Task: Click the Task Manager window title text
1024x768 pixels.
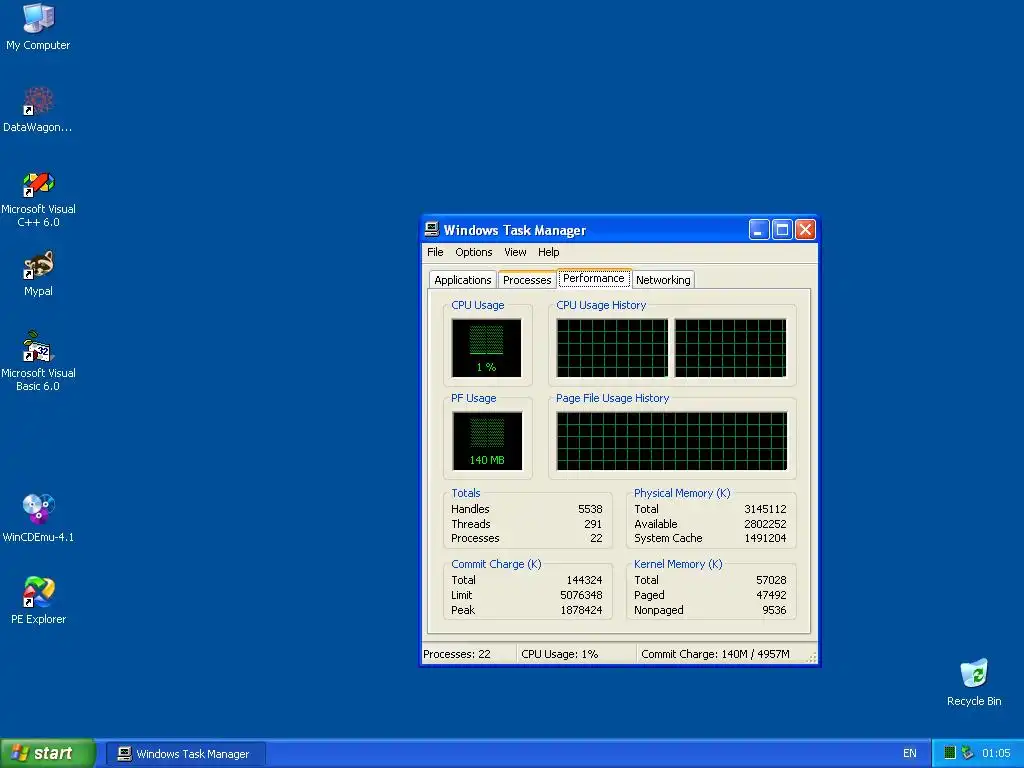Action: point(515,230)
